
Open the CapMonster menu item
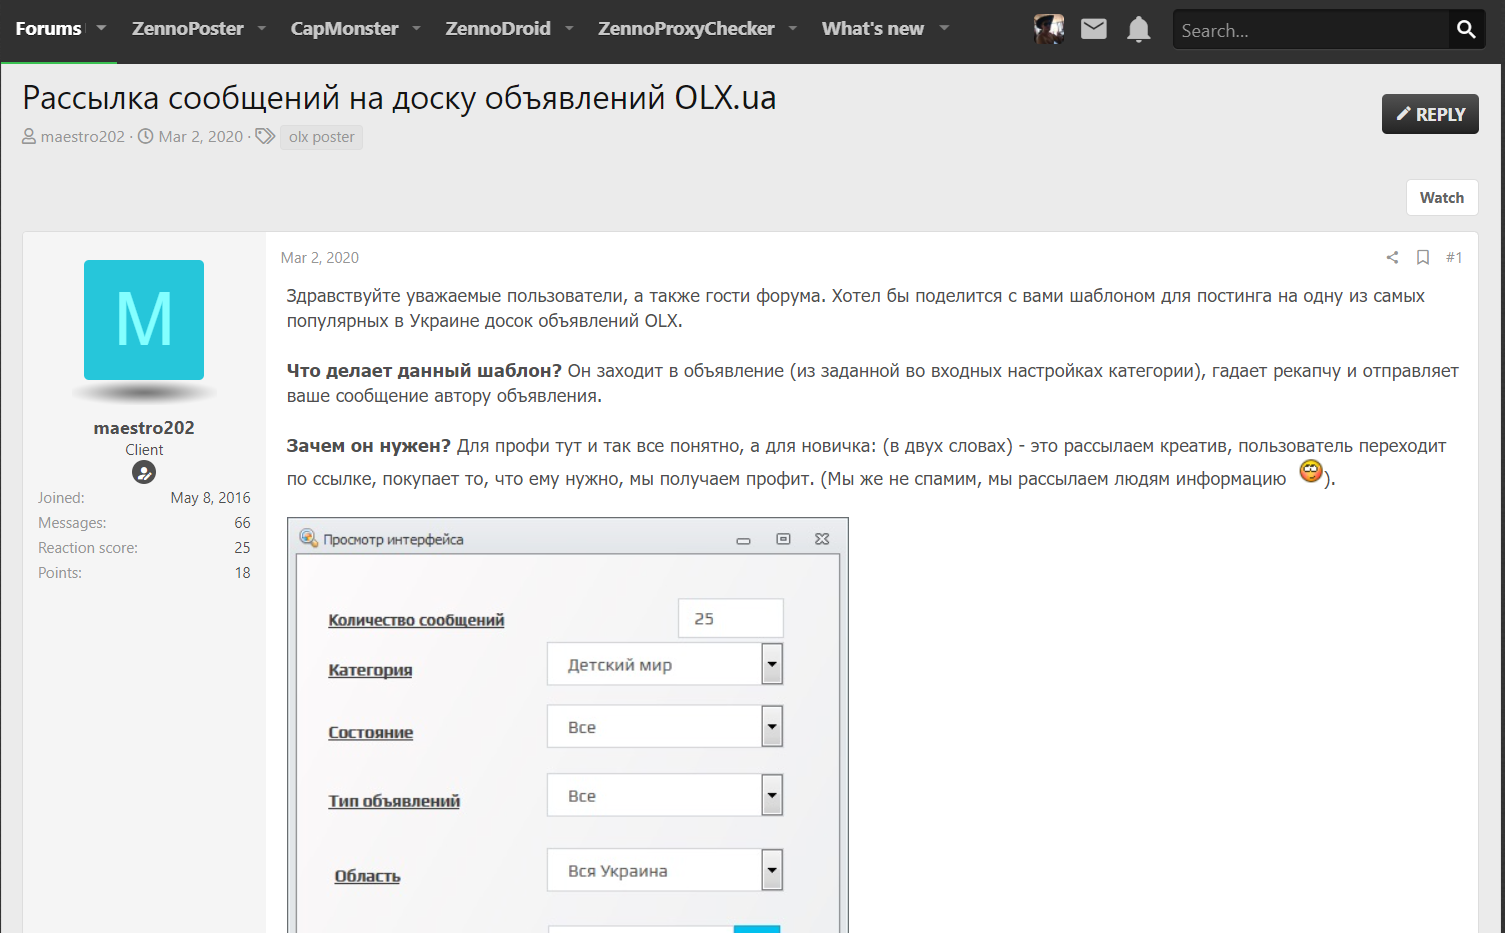click(x=344, y=29)
